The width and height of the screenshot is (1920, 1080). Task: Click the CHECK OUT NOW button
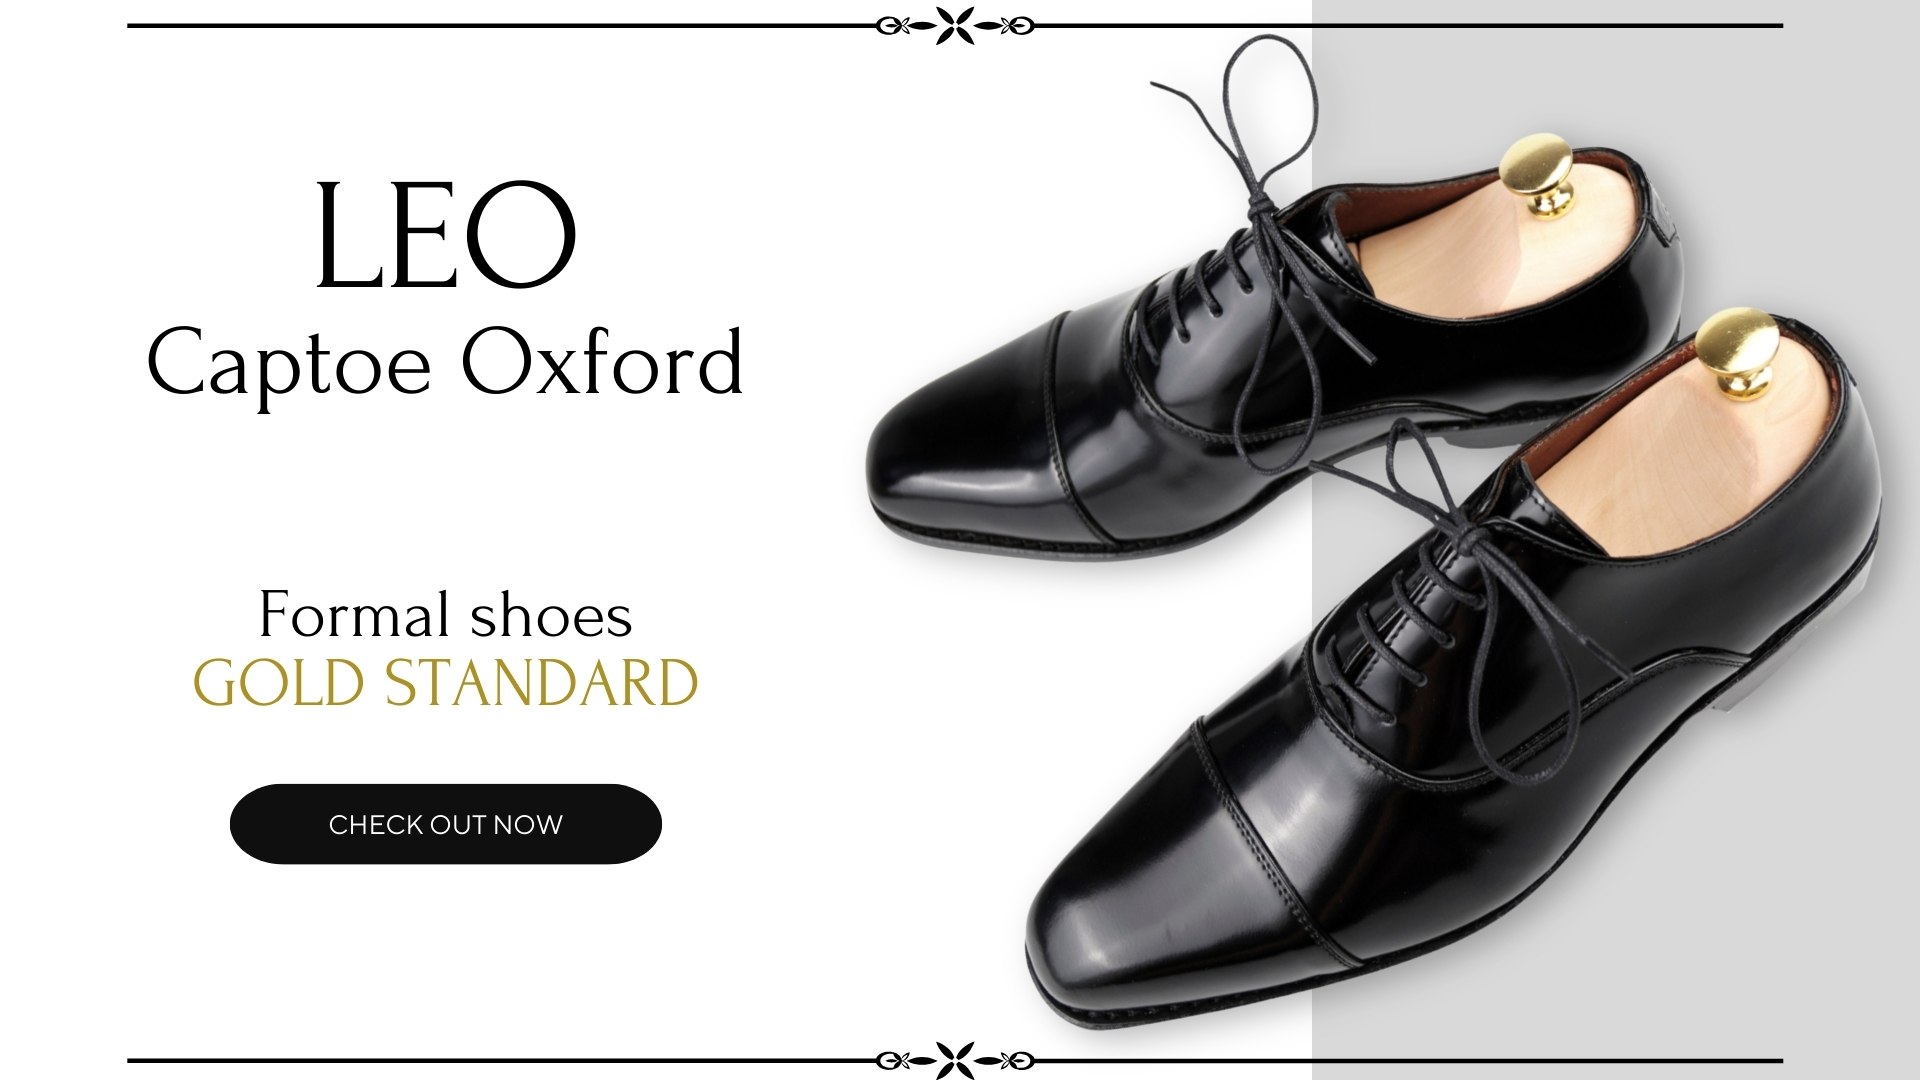pyautogui.click(x=446, y=824)
